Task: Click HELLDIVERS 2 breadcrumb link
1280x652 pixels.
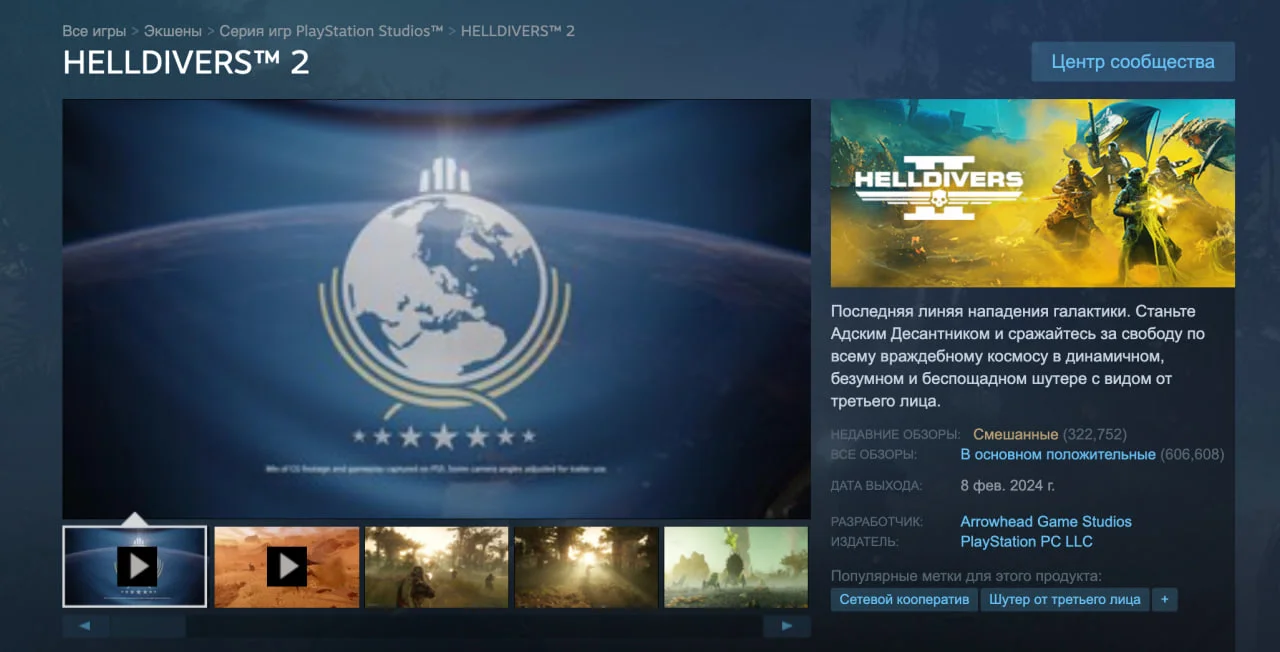Action: click(x=517, y=31)
